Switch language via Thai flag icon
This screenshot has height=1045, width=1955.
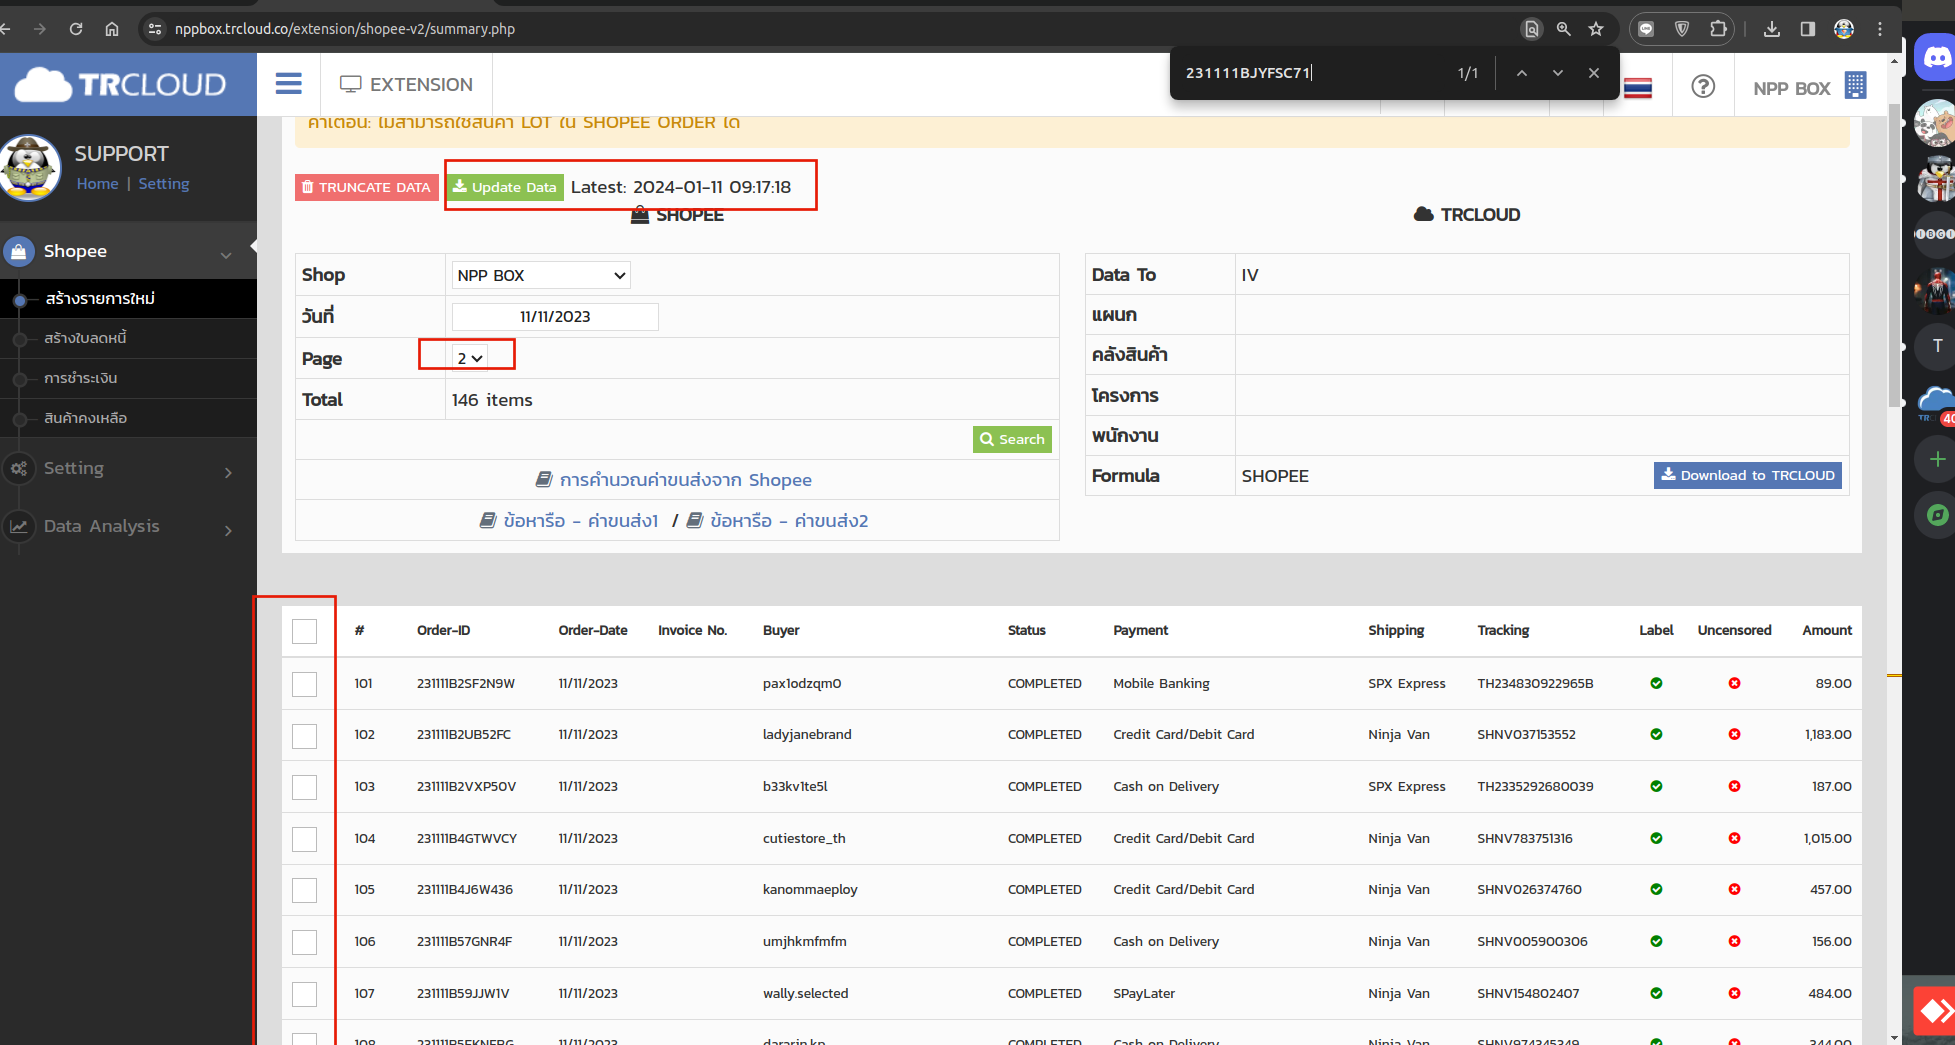click(x=1638, y=88)
